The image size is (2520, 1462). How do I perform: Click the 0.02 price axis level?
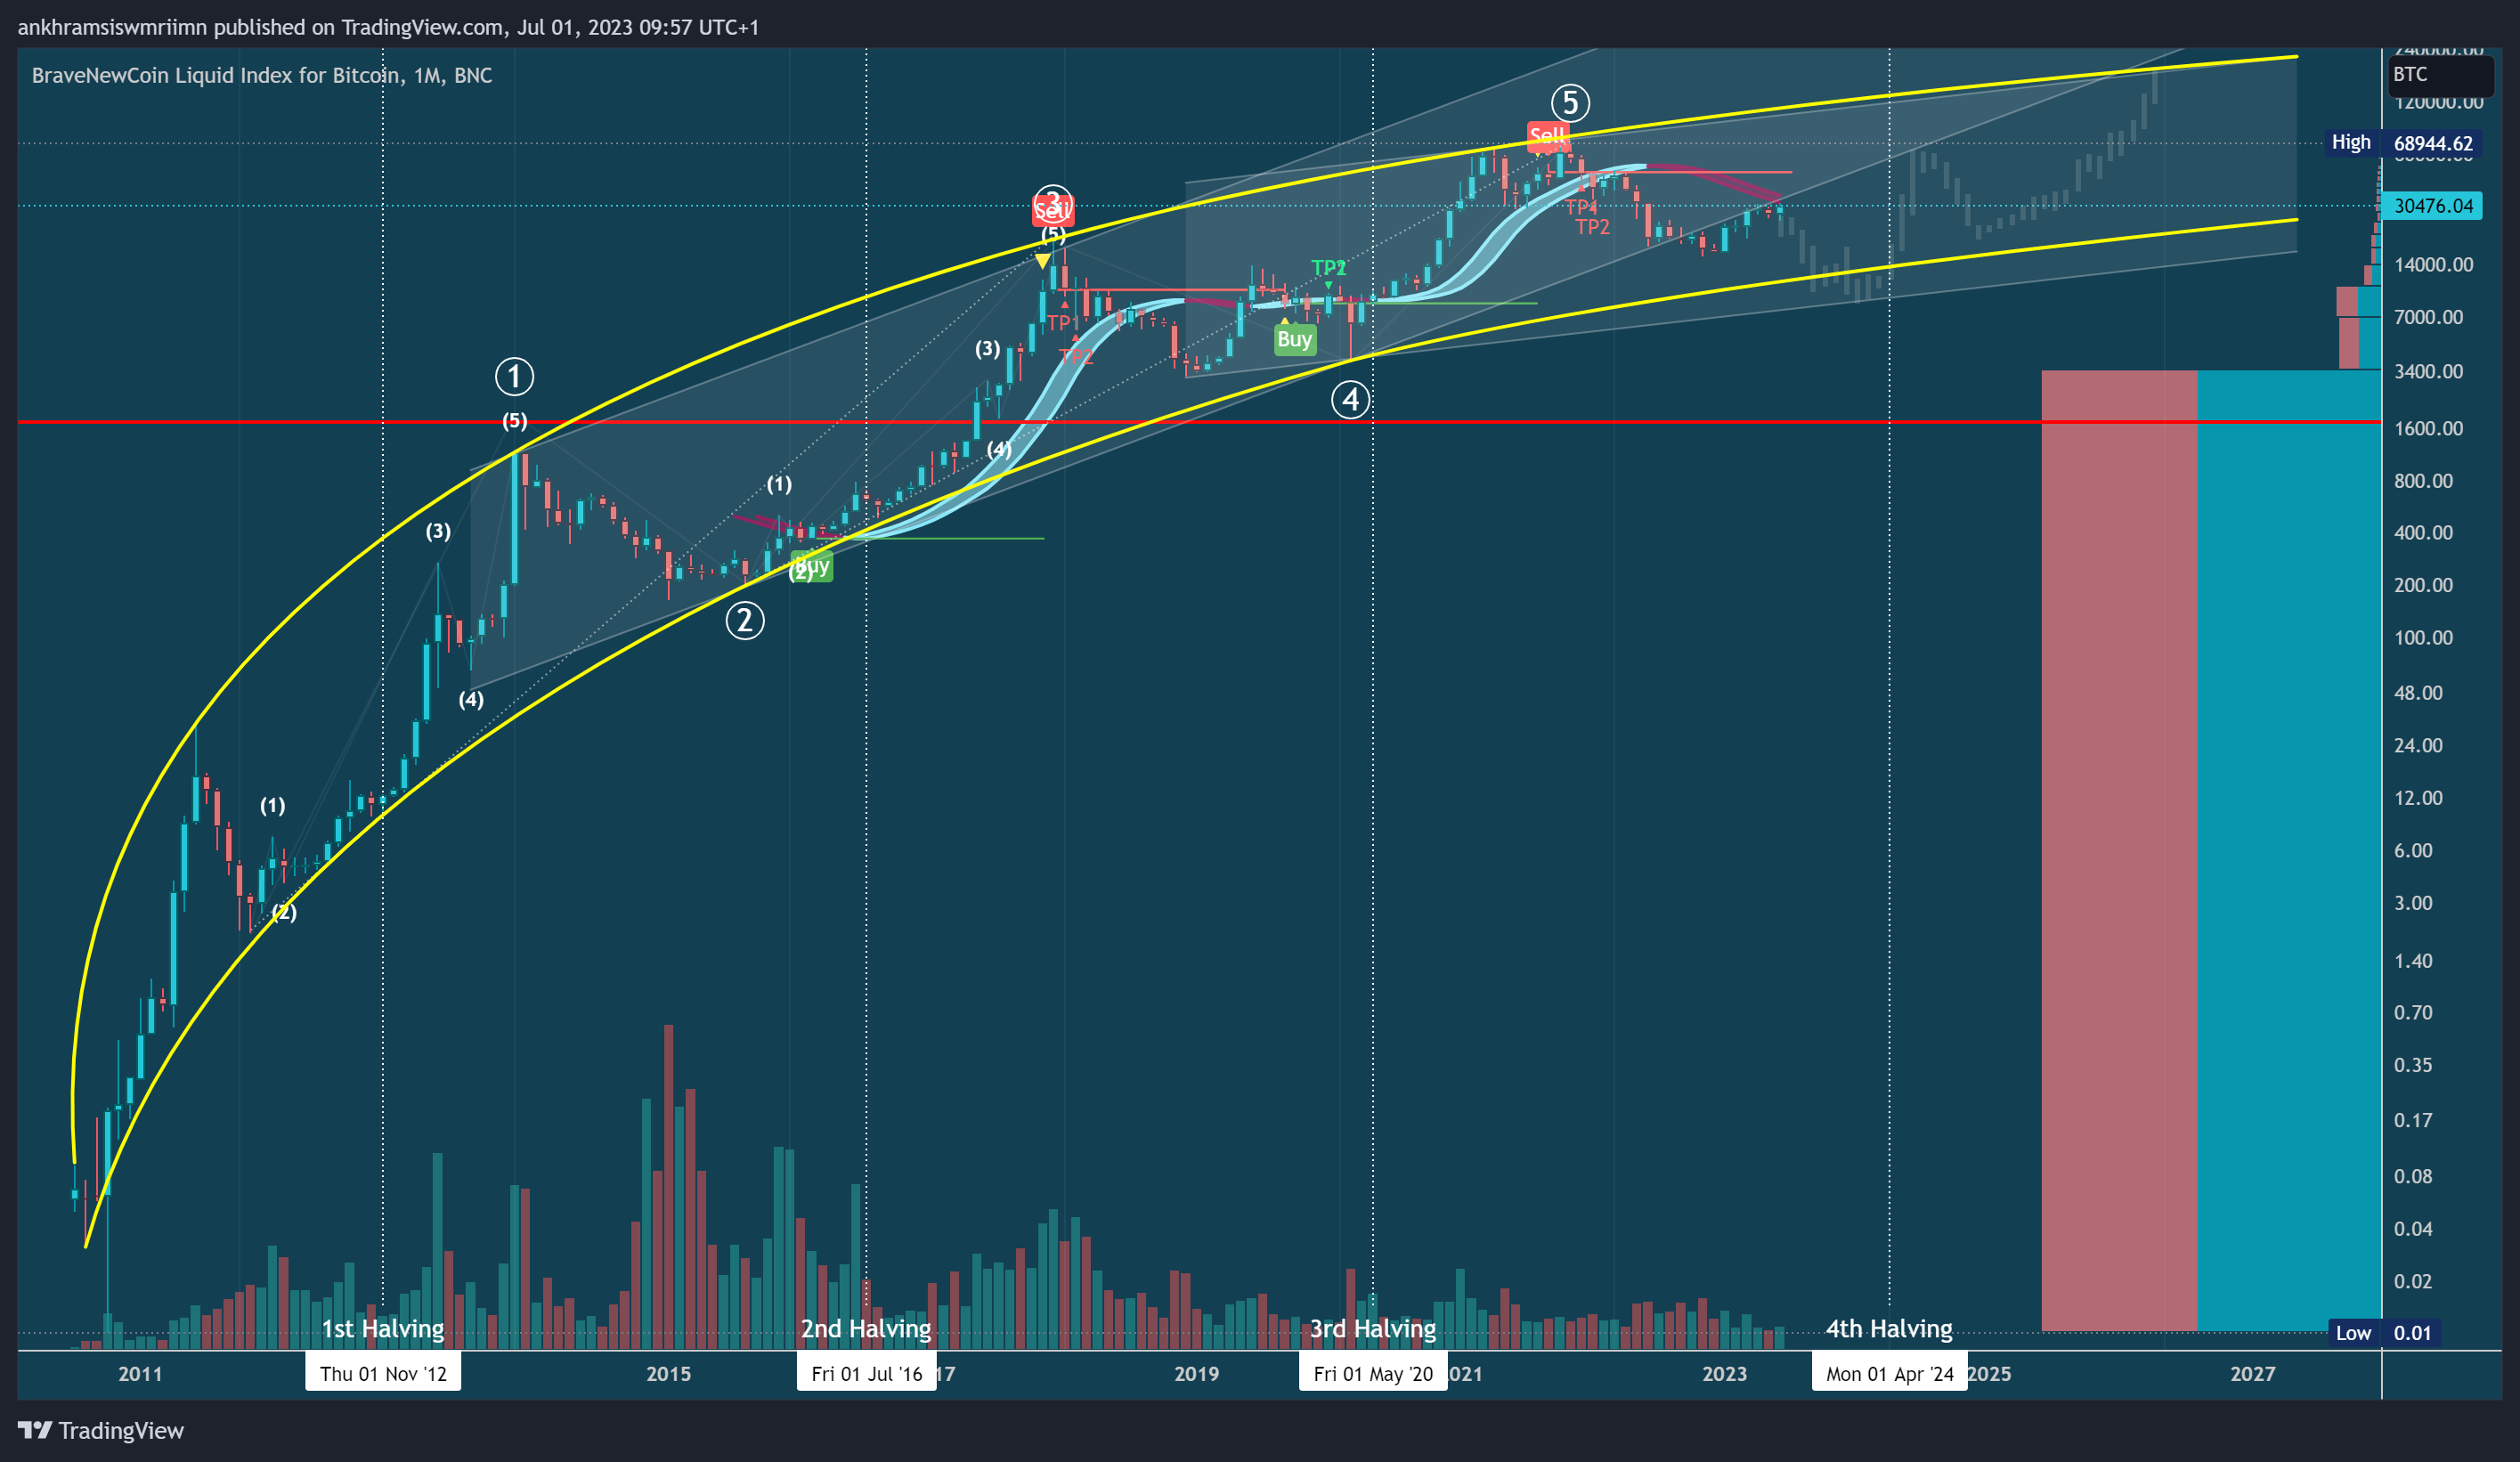point(2413,1281)
